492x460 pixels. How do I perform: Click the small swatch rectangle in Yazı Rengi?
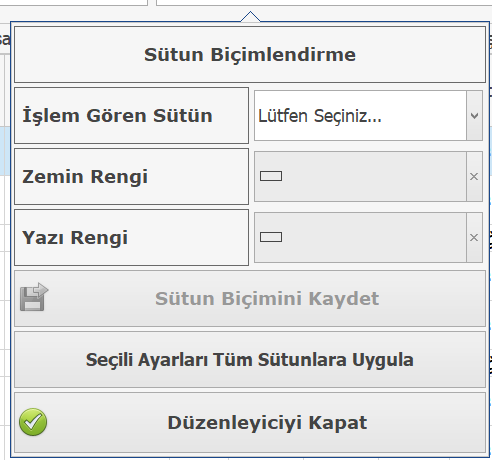[x=271, y=237]
